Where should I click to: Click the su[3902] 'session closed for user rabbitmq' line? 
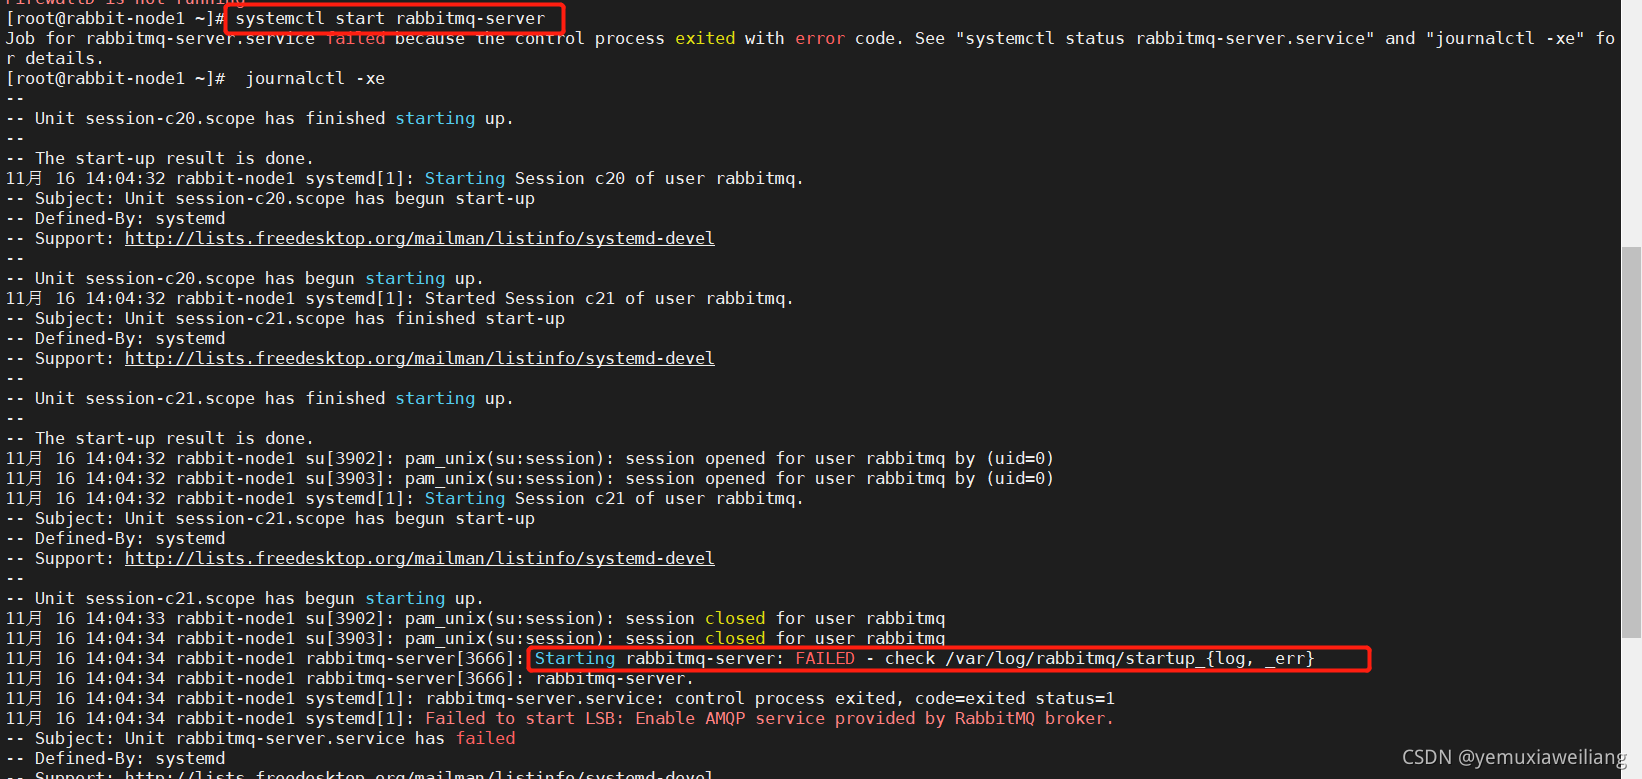coord(475,618)
